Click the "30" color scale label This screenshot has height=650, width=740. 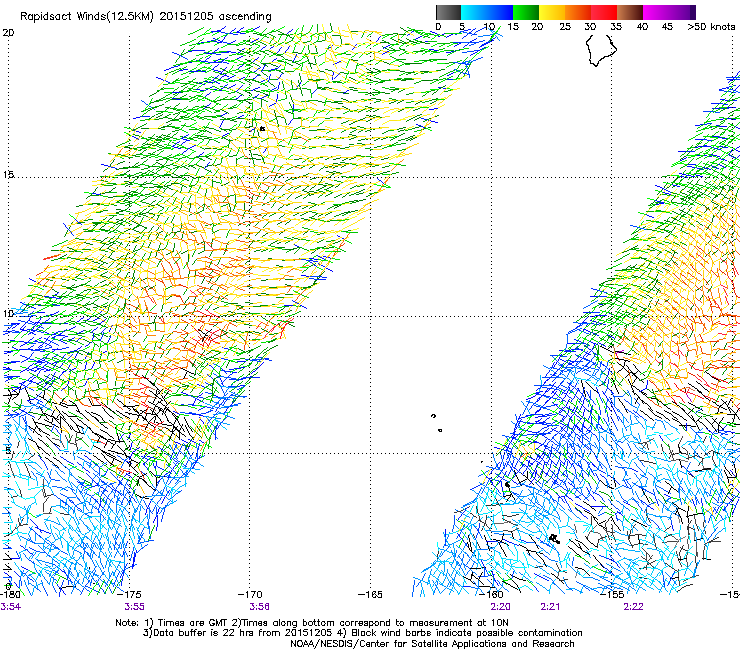pyautogui.click(x=590, y=27)
